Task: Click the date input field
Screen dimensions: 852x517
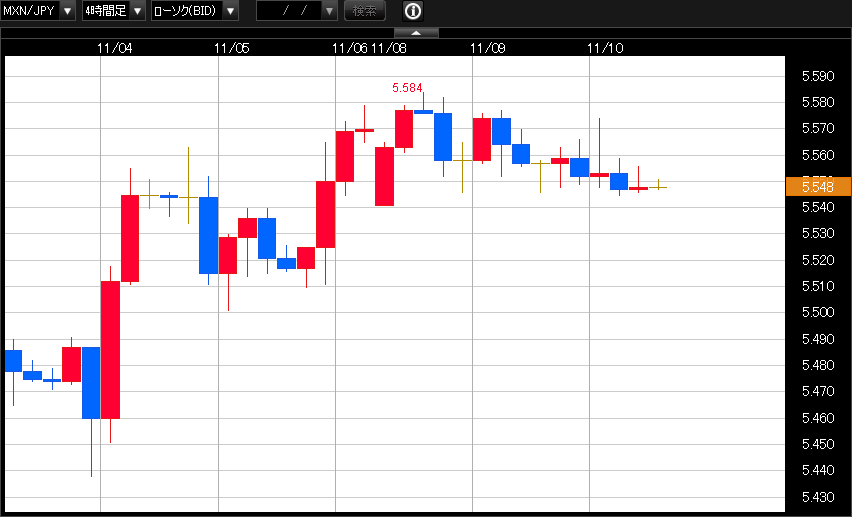Action: tap(290, 11)
